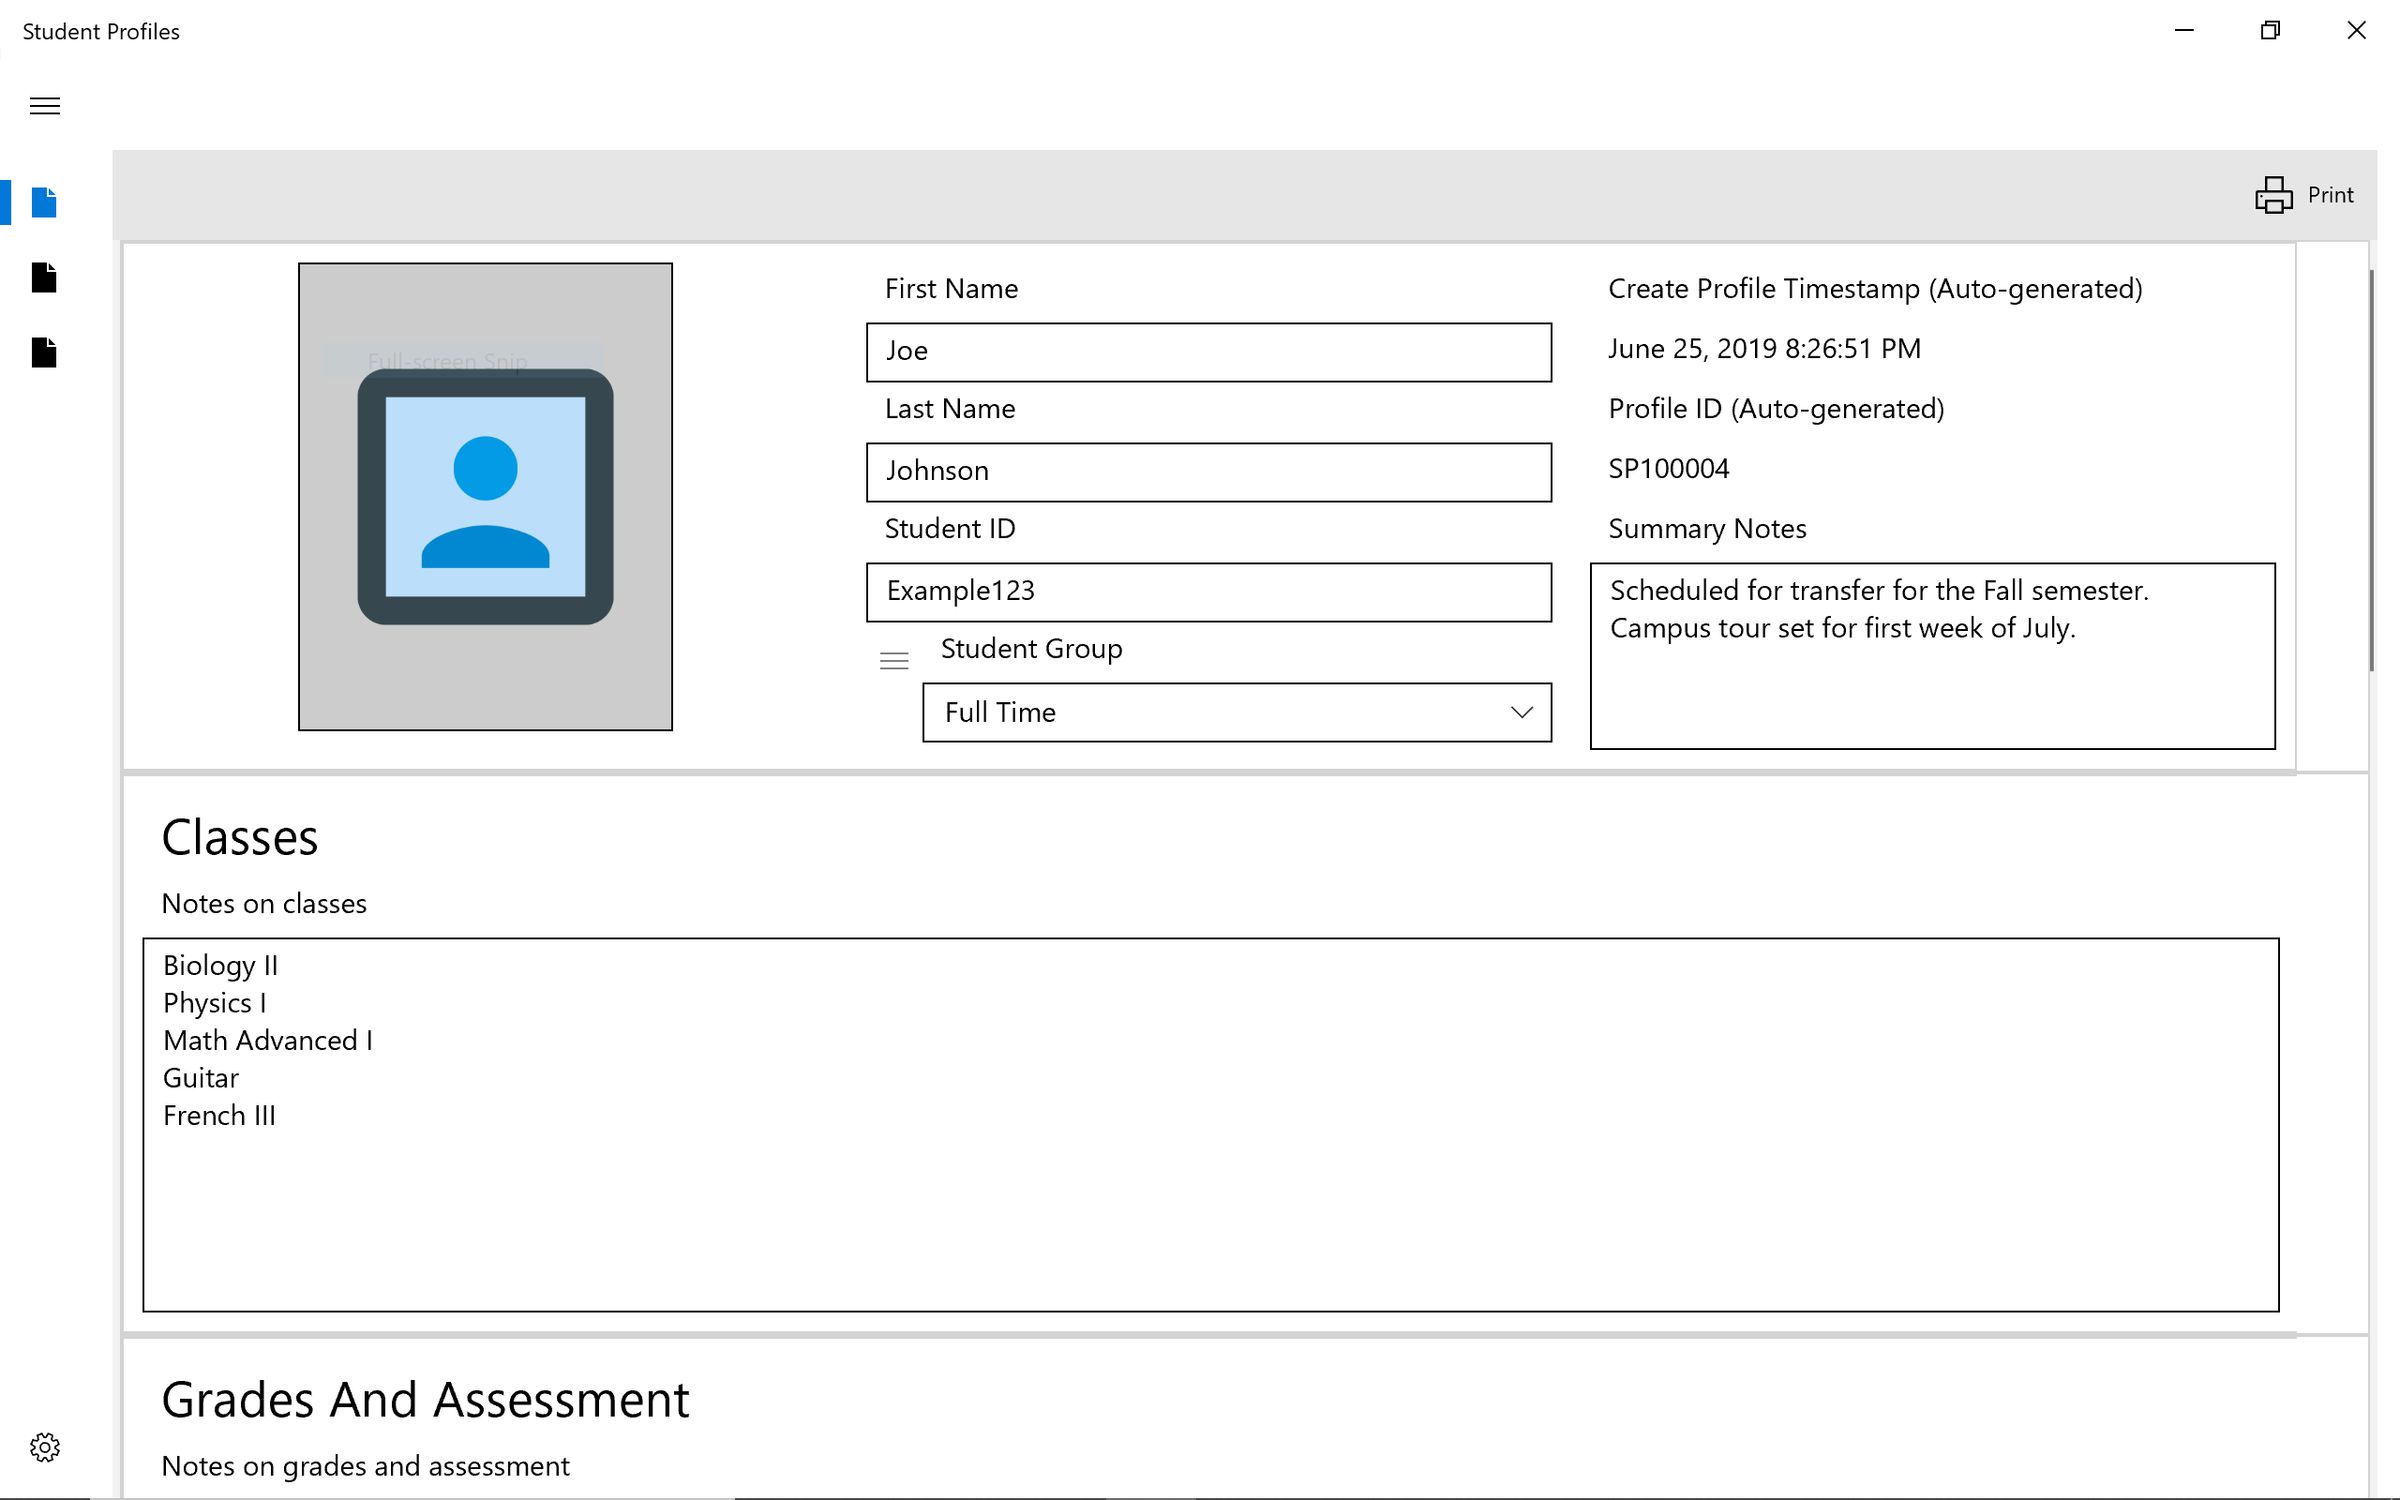Select the highlighted blue profile document icon

point(44,203)
